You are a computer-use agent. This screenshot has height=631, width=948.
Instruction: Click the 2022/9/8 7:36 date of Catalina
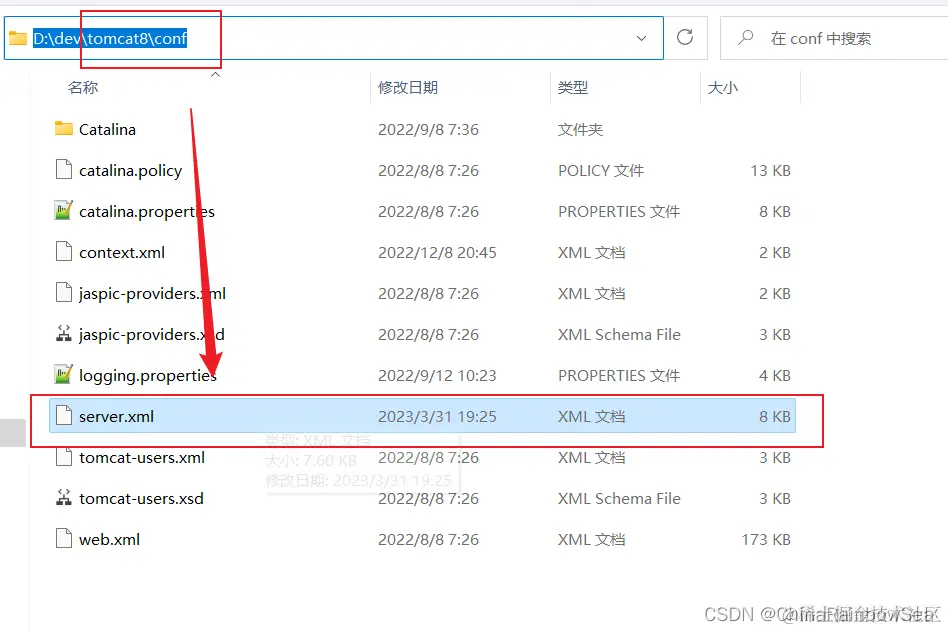tap(428, 129)
